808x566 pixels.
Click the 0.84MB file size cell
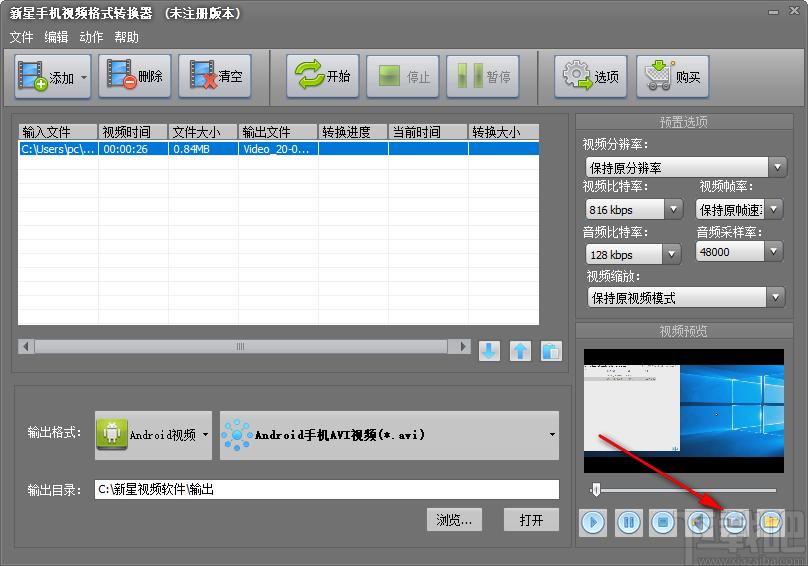tap(204, 149)
